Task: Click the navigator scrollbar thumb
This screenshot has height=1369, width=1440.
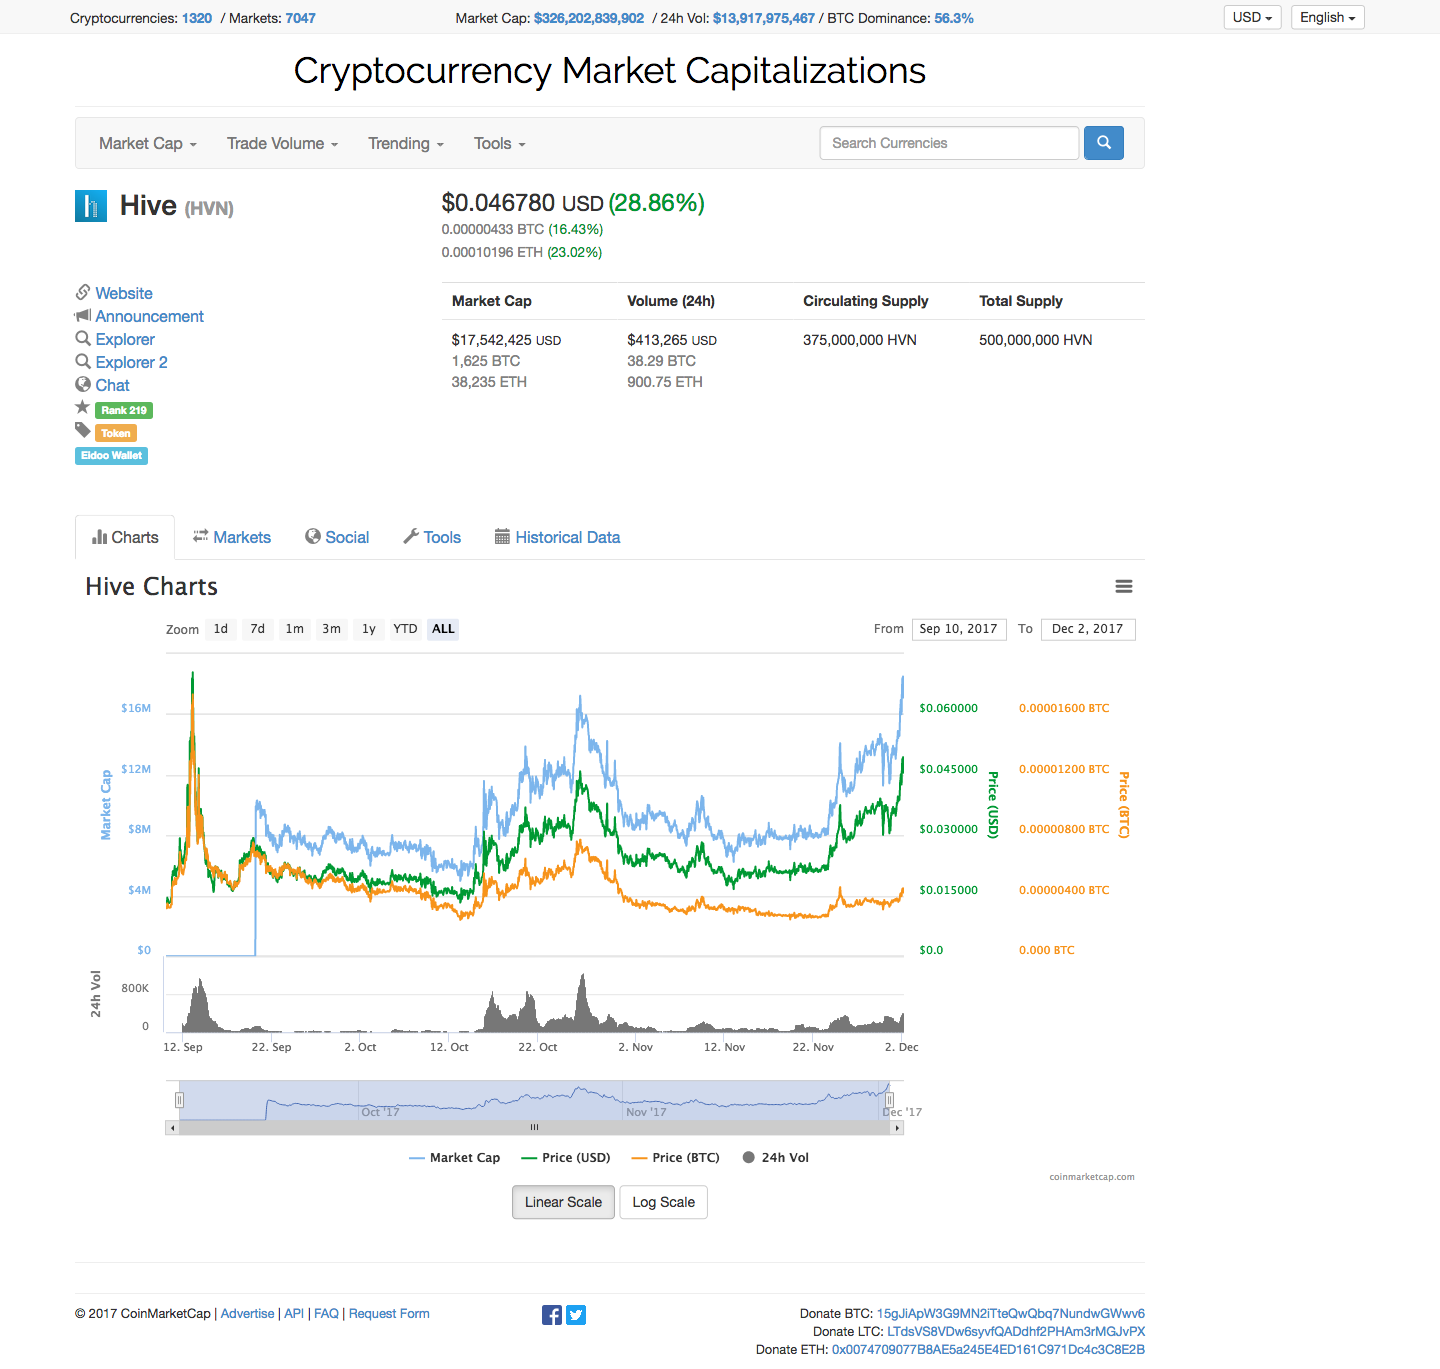Action: (x=535, y=1128)
